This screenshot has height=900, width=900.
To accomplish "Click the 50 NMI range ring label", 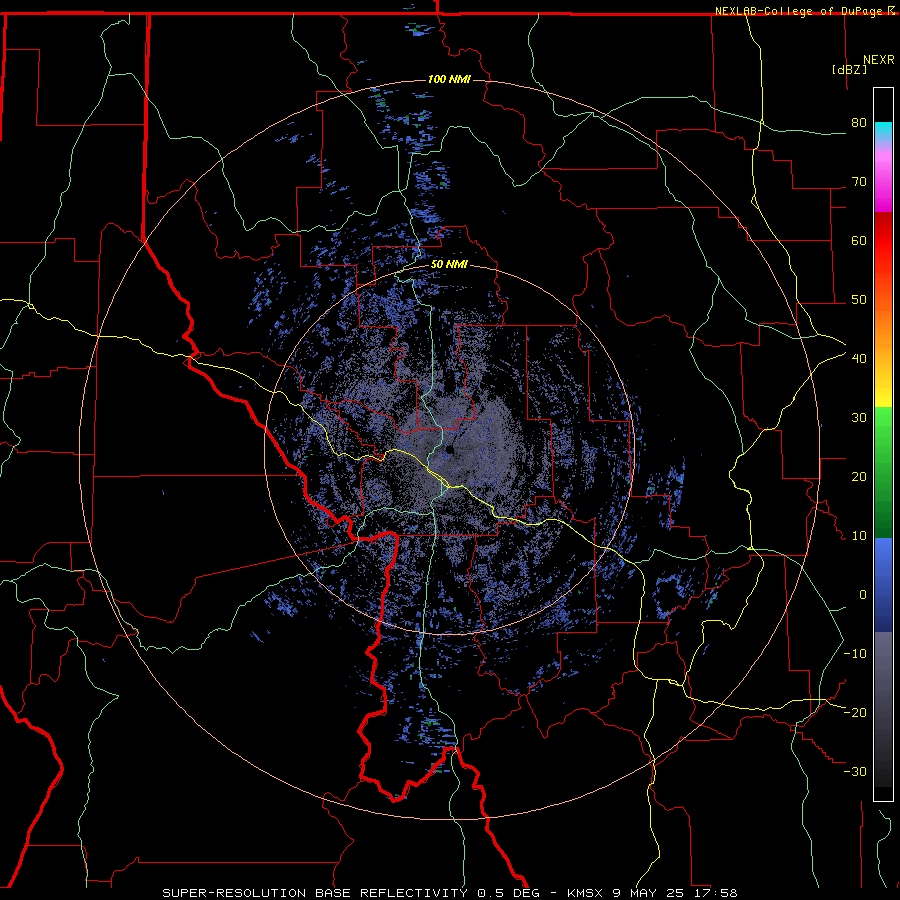I will 449,265.
